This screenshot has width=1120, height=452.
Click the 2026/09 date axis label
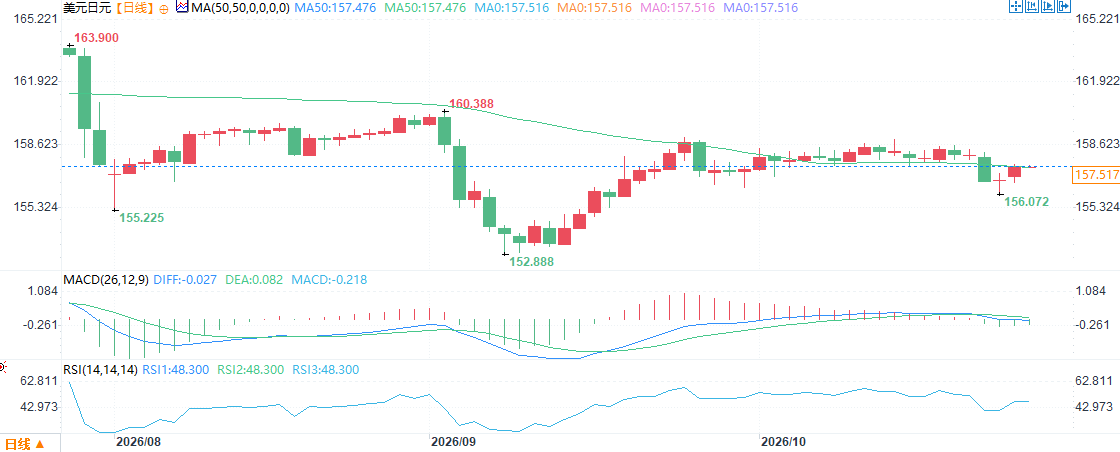click(455, 442)
